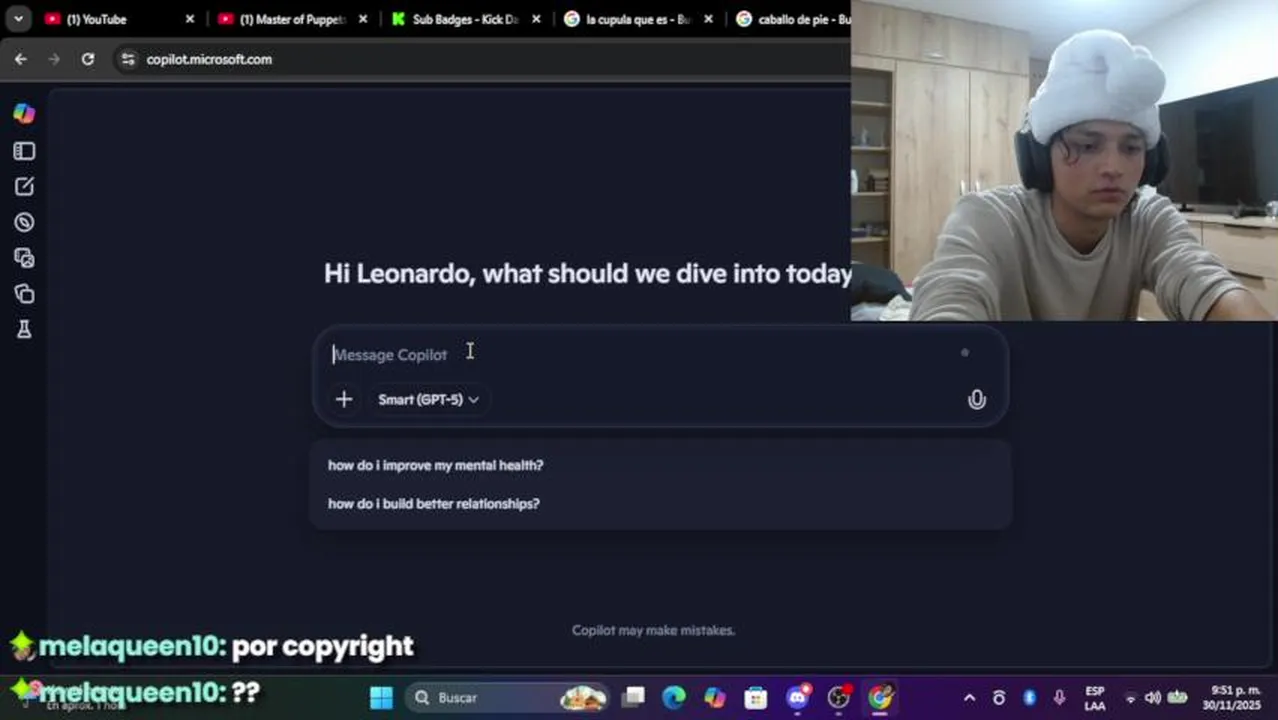Viewport: 1278px width, 720px height.
Task: Open the volume speaker tray icon
Action: (1153, 698)
